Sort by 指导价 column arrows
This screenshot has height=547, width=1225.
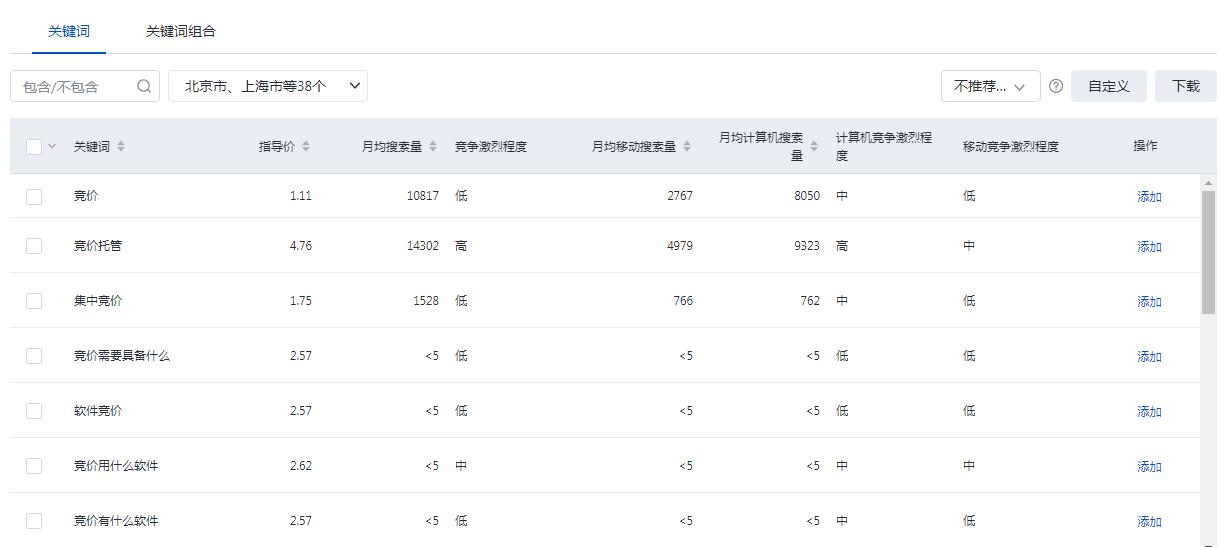306,146
